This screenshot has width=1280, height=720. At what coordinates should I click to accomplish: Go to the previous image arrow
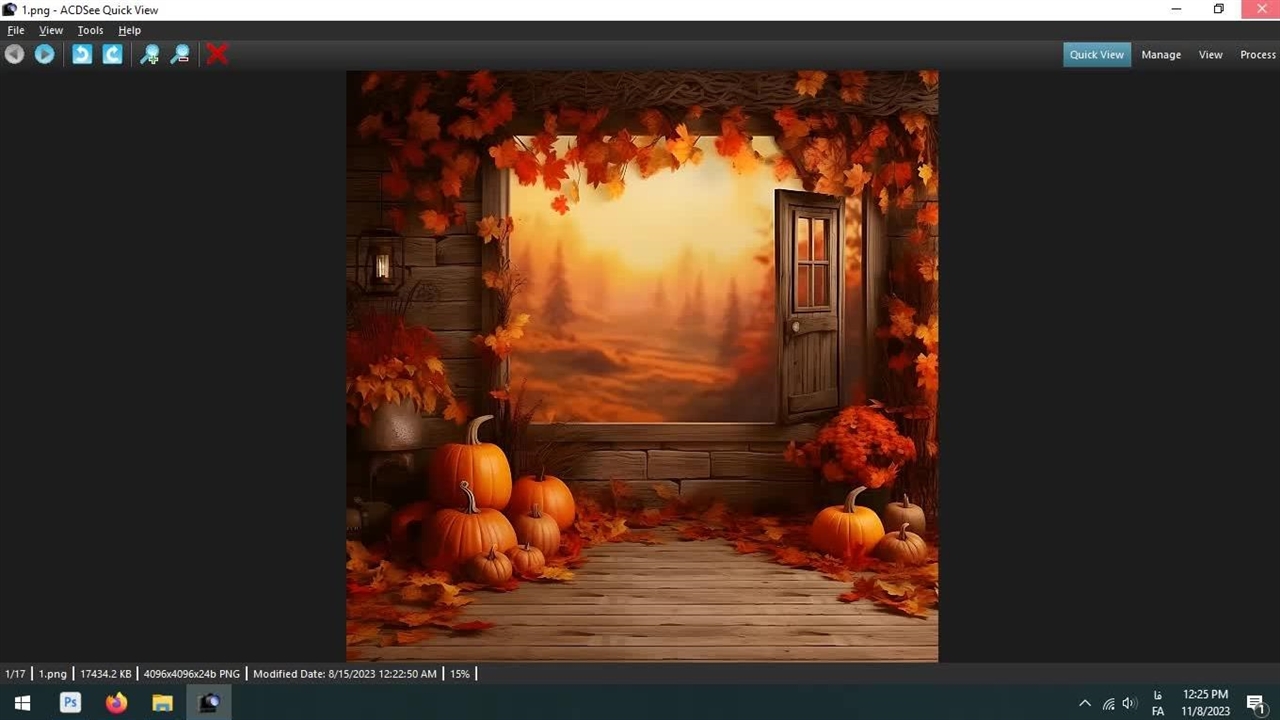[x=14, y=54]
